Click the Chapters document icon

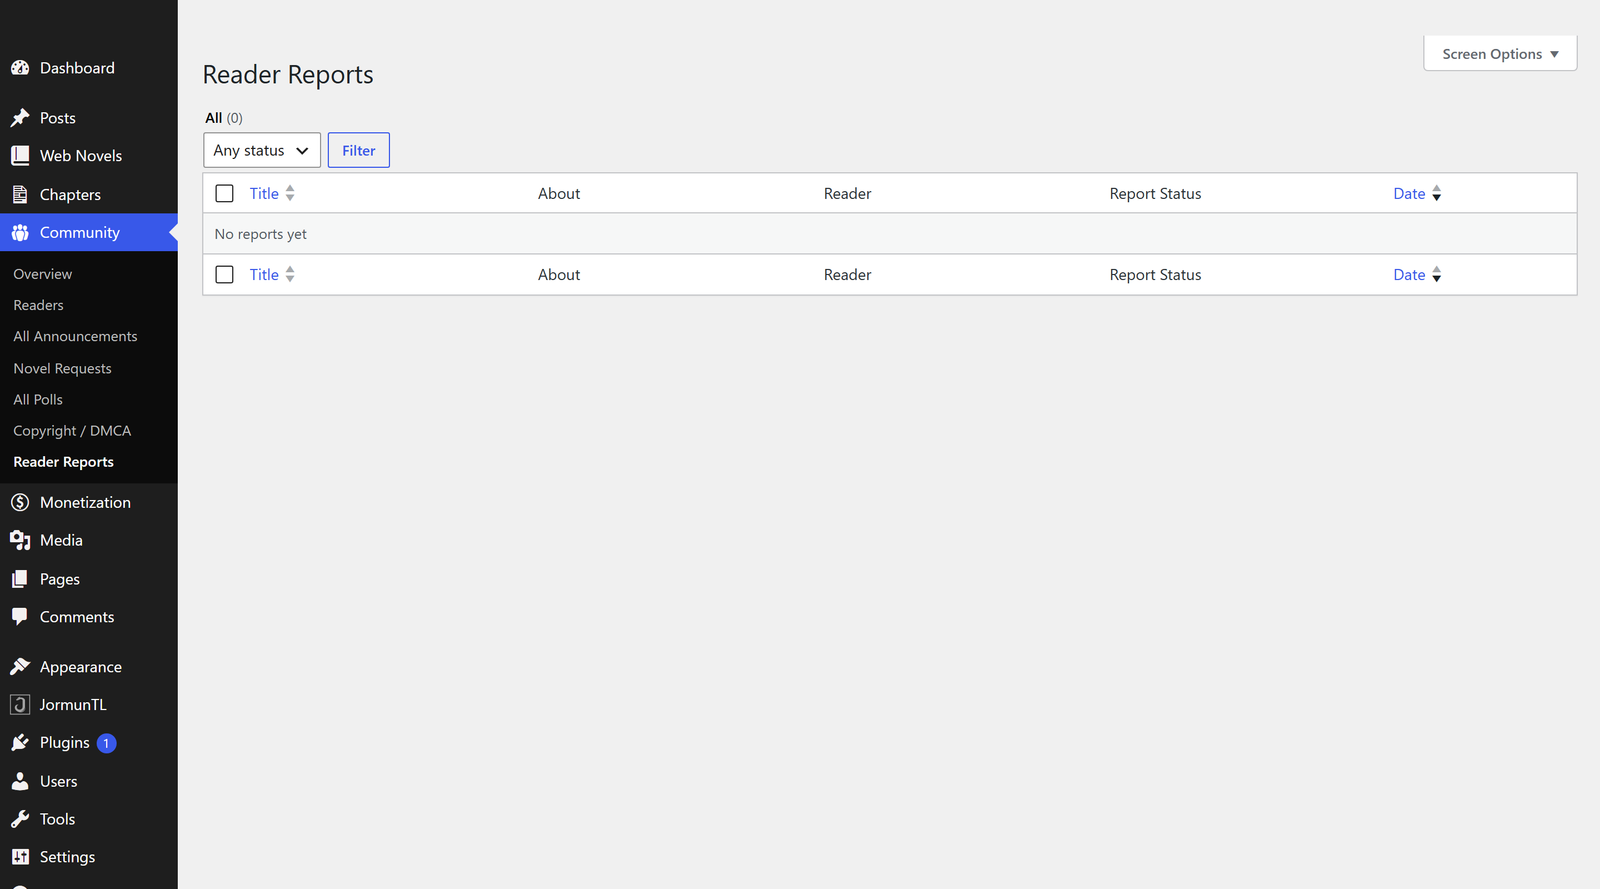20,195
